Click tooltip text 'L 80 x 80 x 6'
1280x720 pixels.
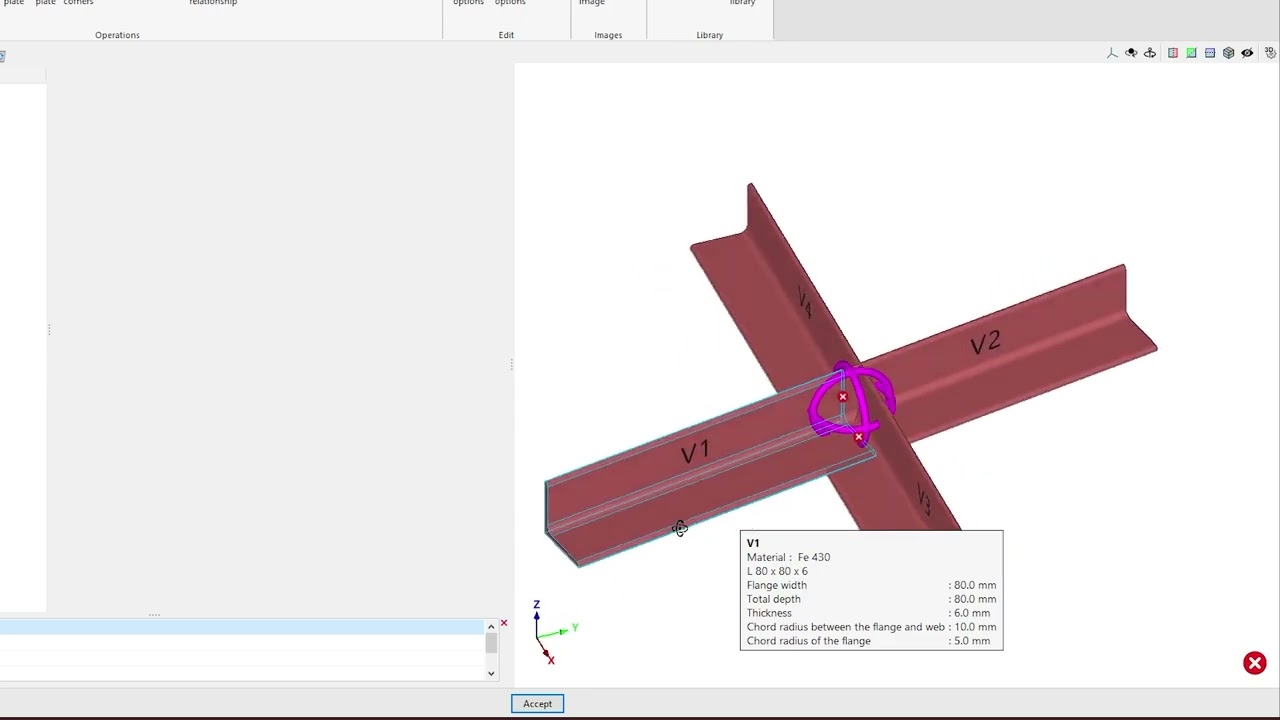click(x=777, y=571)
